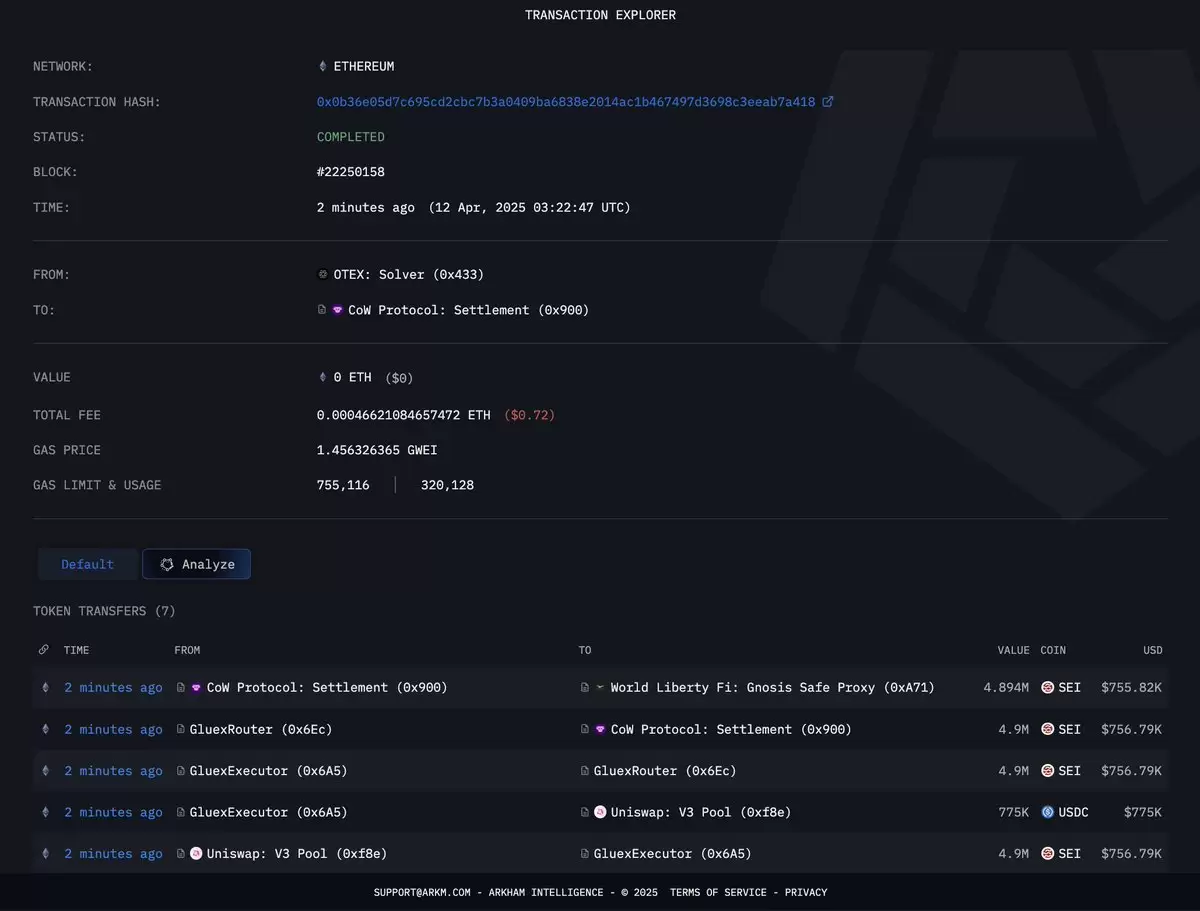Click the $775K USD amount
This screenshot has width=1200, height=911.
(x=1143, y=812)
